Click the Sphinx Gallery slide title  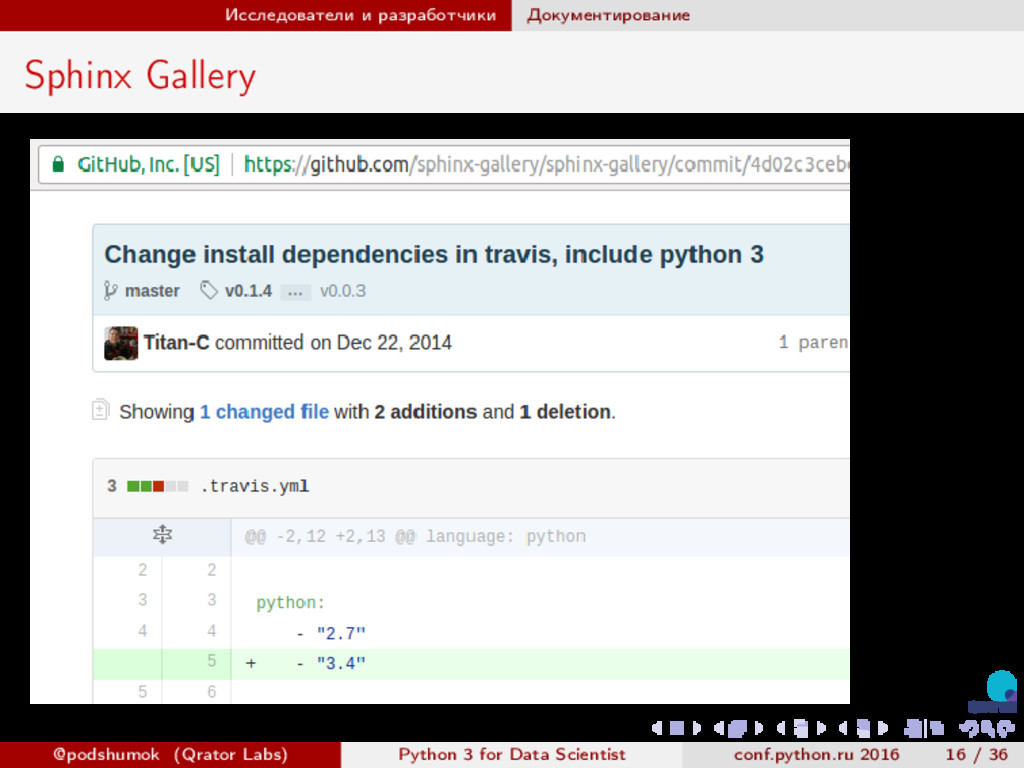(x=140, y=75)
